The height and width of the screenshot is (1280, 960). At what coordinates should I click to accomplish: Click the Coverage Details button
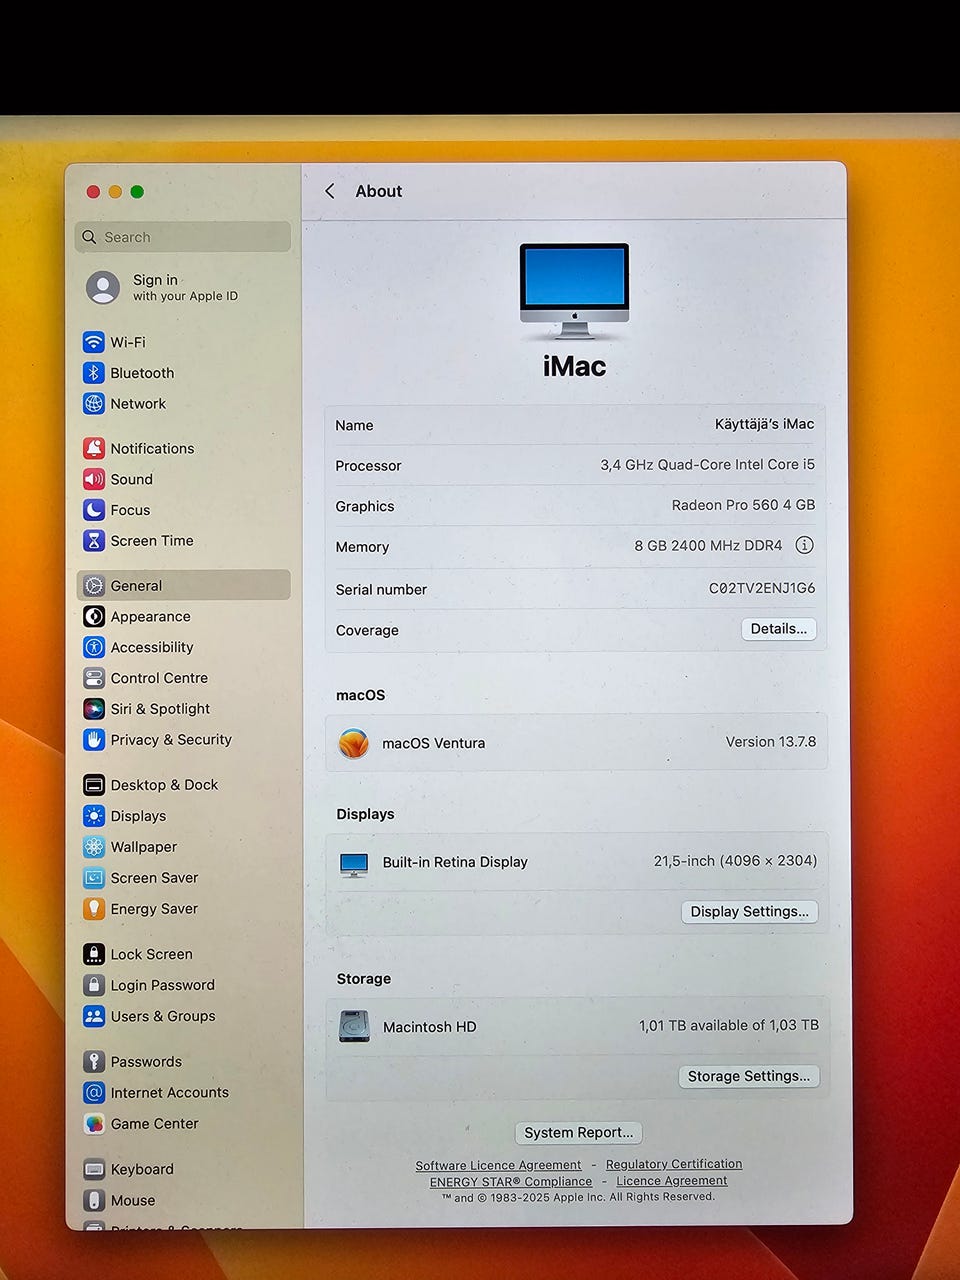pos(779,629)
